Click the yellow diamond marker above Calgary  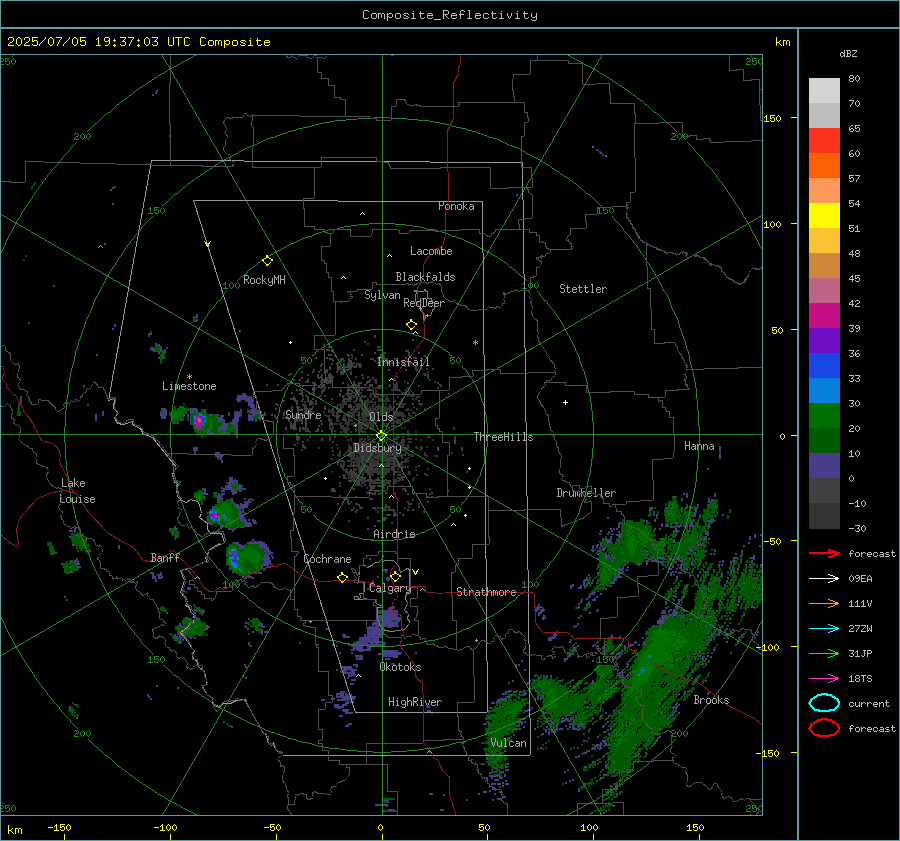[x=395, y=576]
